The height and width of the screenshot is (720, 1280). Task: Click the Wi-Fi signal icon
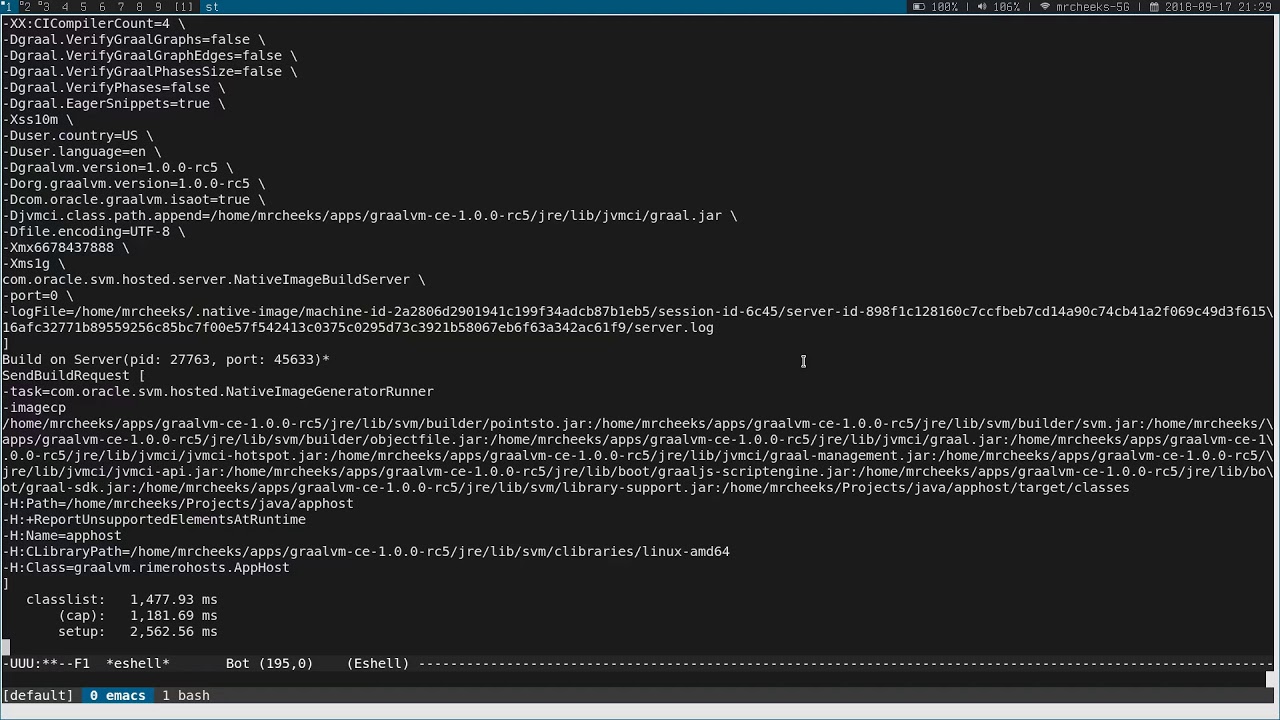pos(1045,7)
